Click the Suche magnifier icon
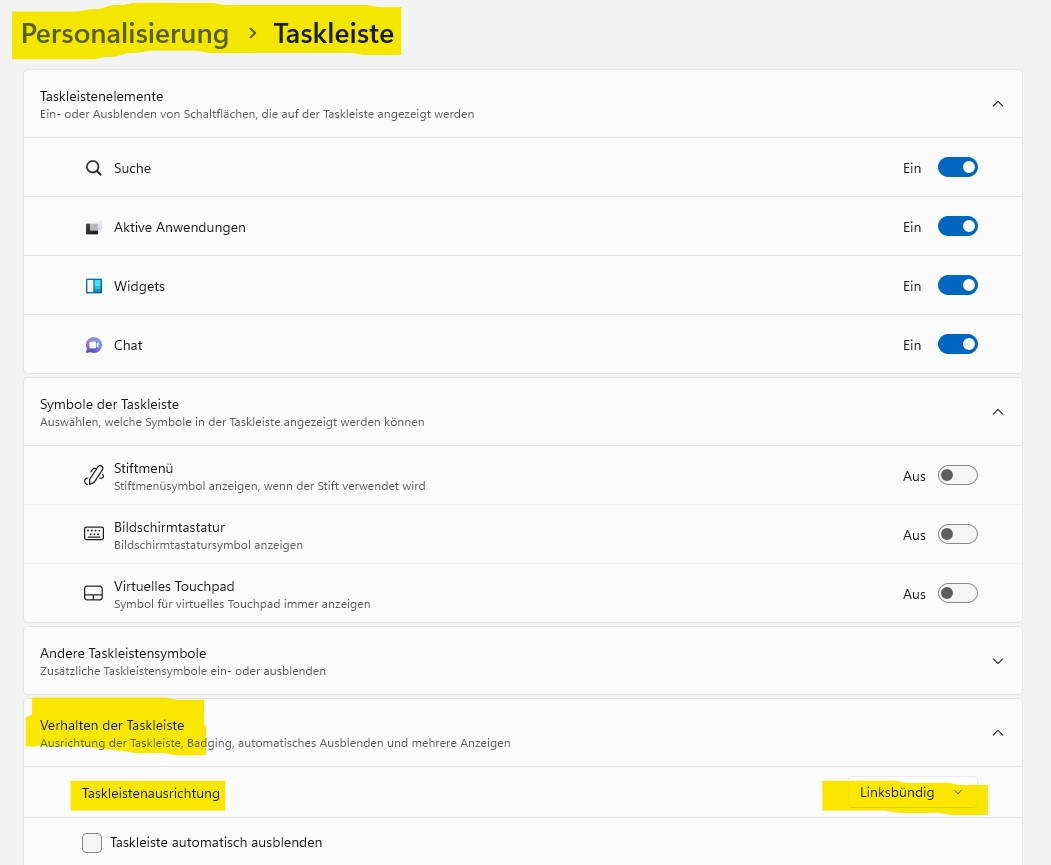Screen dimensions: 1051x865 click(x=93, y=167)
